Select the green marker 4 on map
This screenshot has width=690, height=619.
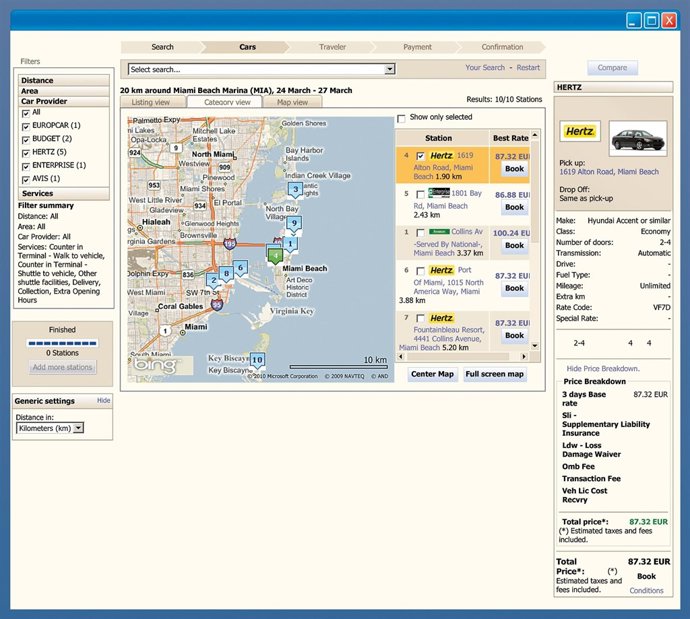[275, 256]
